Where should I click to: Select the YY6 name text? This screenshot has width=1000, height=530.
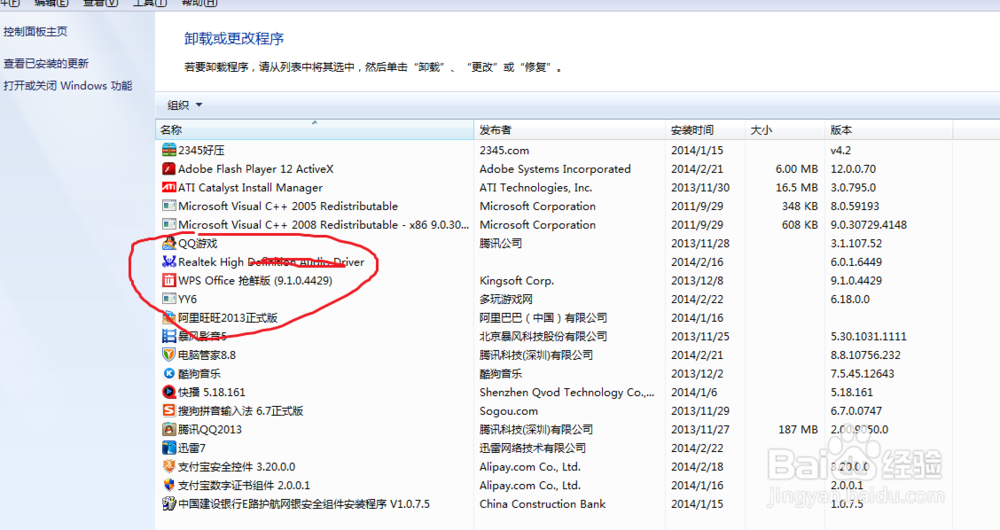click(x=188, y=298)
